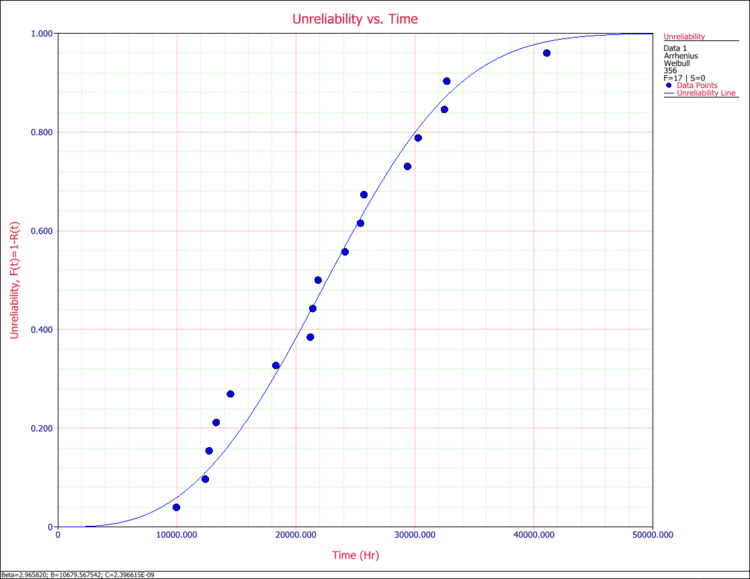Click the x-axis tick label '40000.000'

tap(534, 535)
